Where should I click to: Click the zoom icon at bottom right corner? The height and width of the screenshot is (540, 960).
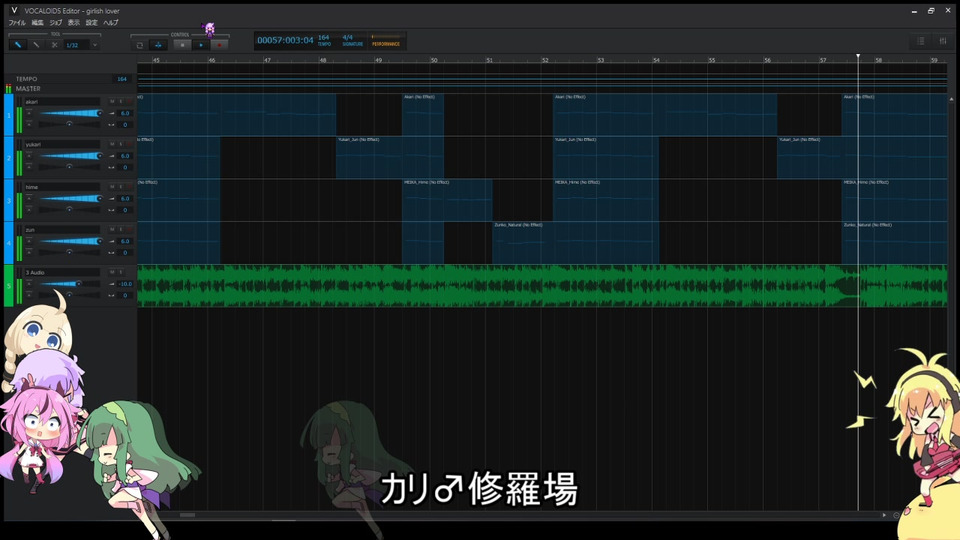[896, 515]
